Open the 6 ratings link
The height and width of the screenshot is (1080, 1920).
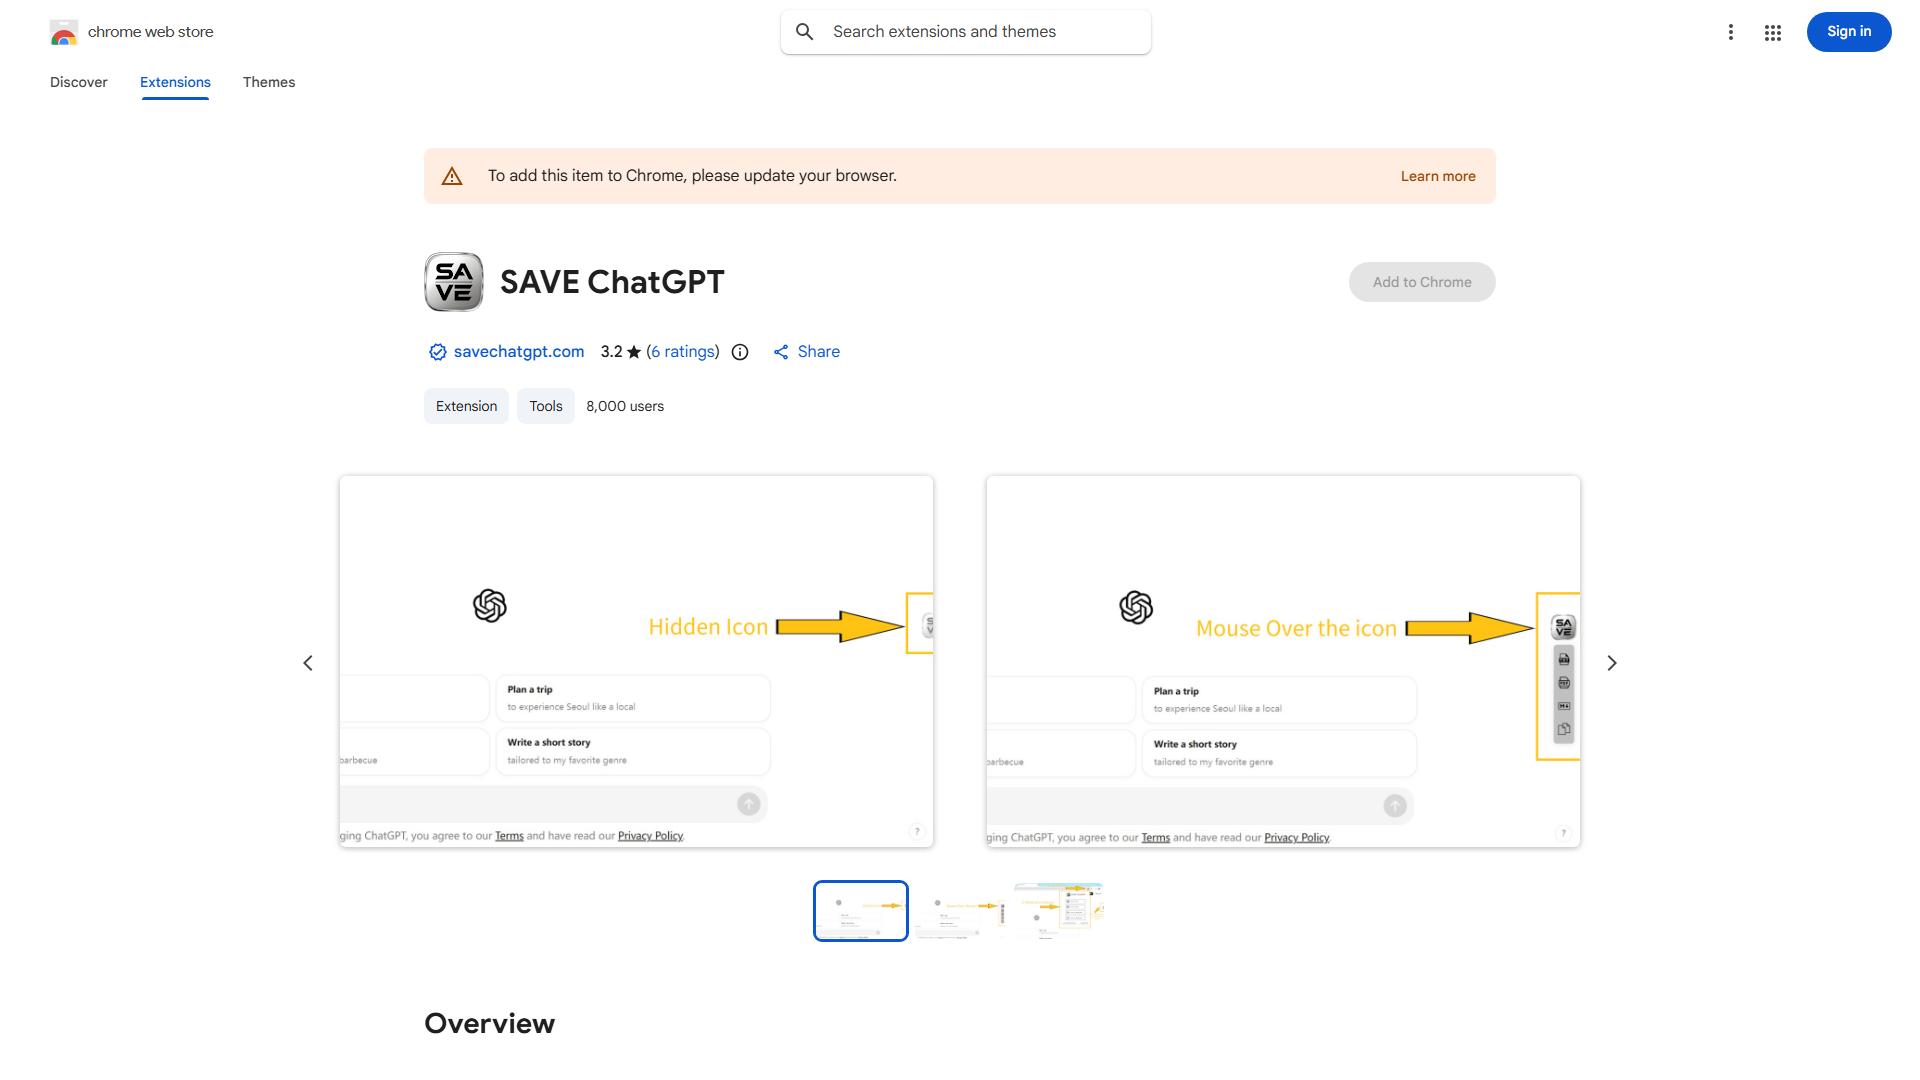[684, 352]
